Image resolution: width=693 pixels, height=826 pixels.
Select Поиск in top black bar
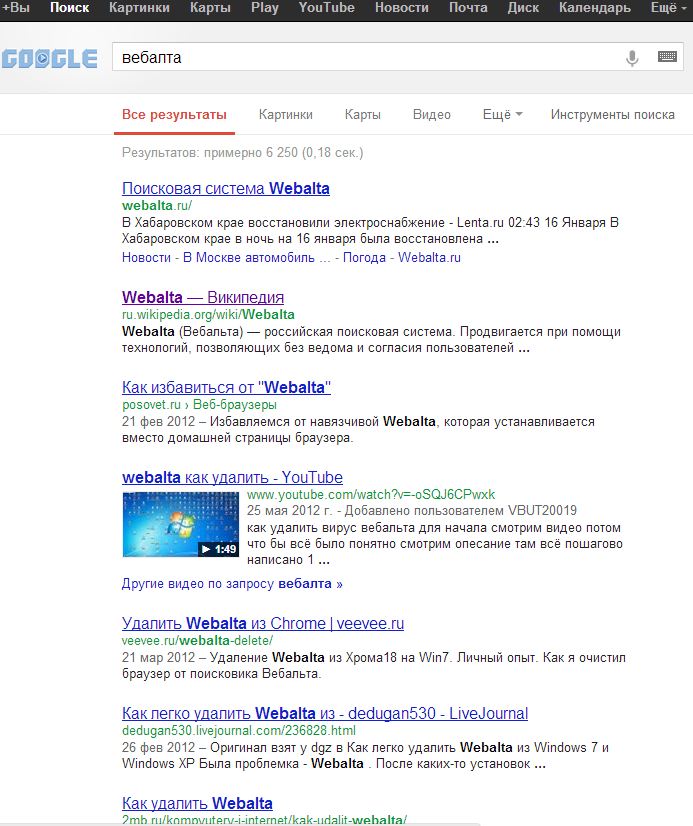(x=70, y=8)
